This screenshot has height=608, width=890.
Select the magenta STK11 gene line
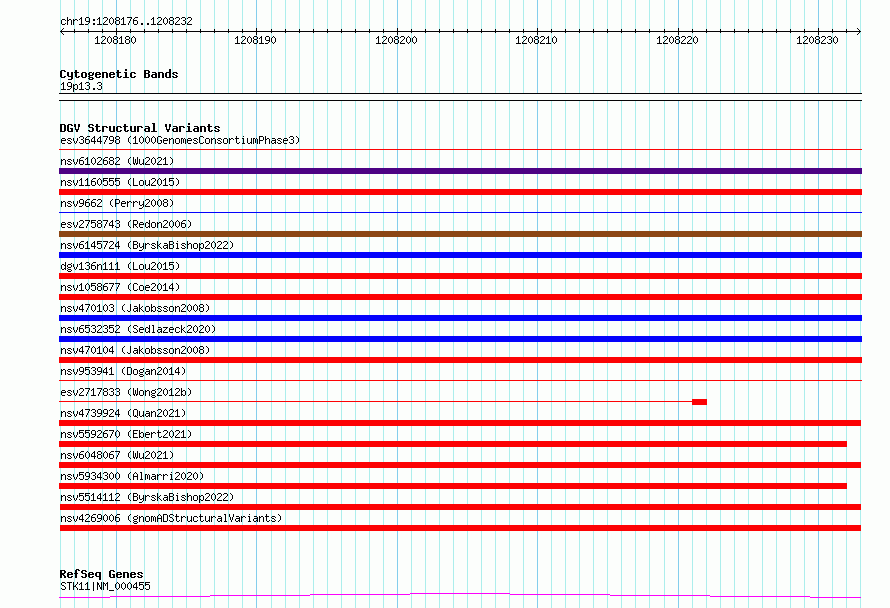tap(460, 596)
